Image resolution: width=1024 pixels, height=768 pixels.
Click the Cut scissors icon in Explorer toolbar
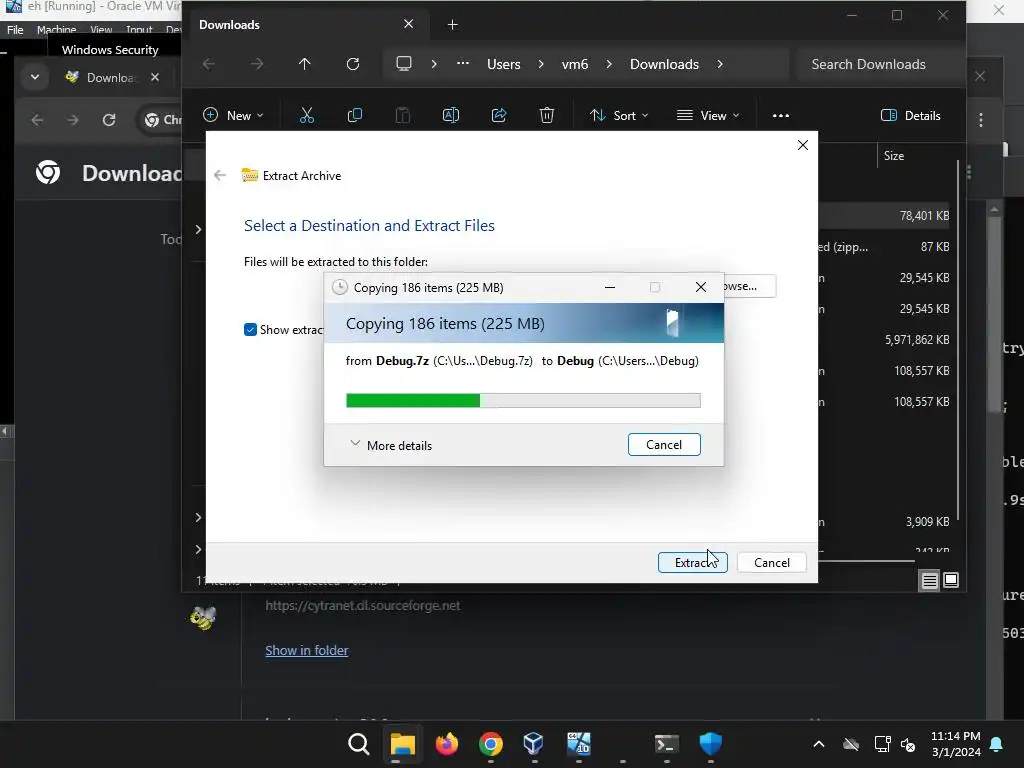click(x=306, y=116)
